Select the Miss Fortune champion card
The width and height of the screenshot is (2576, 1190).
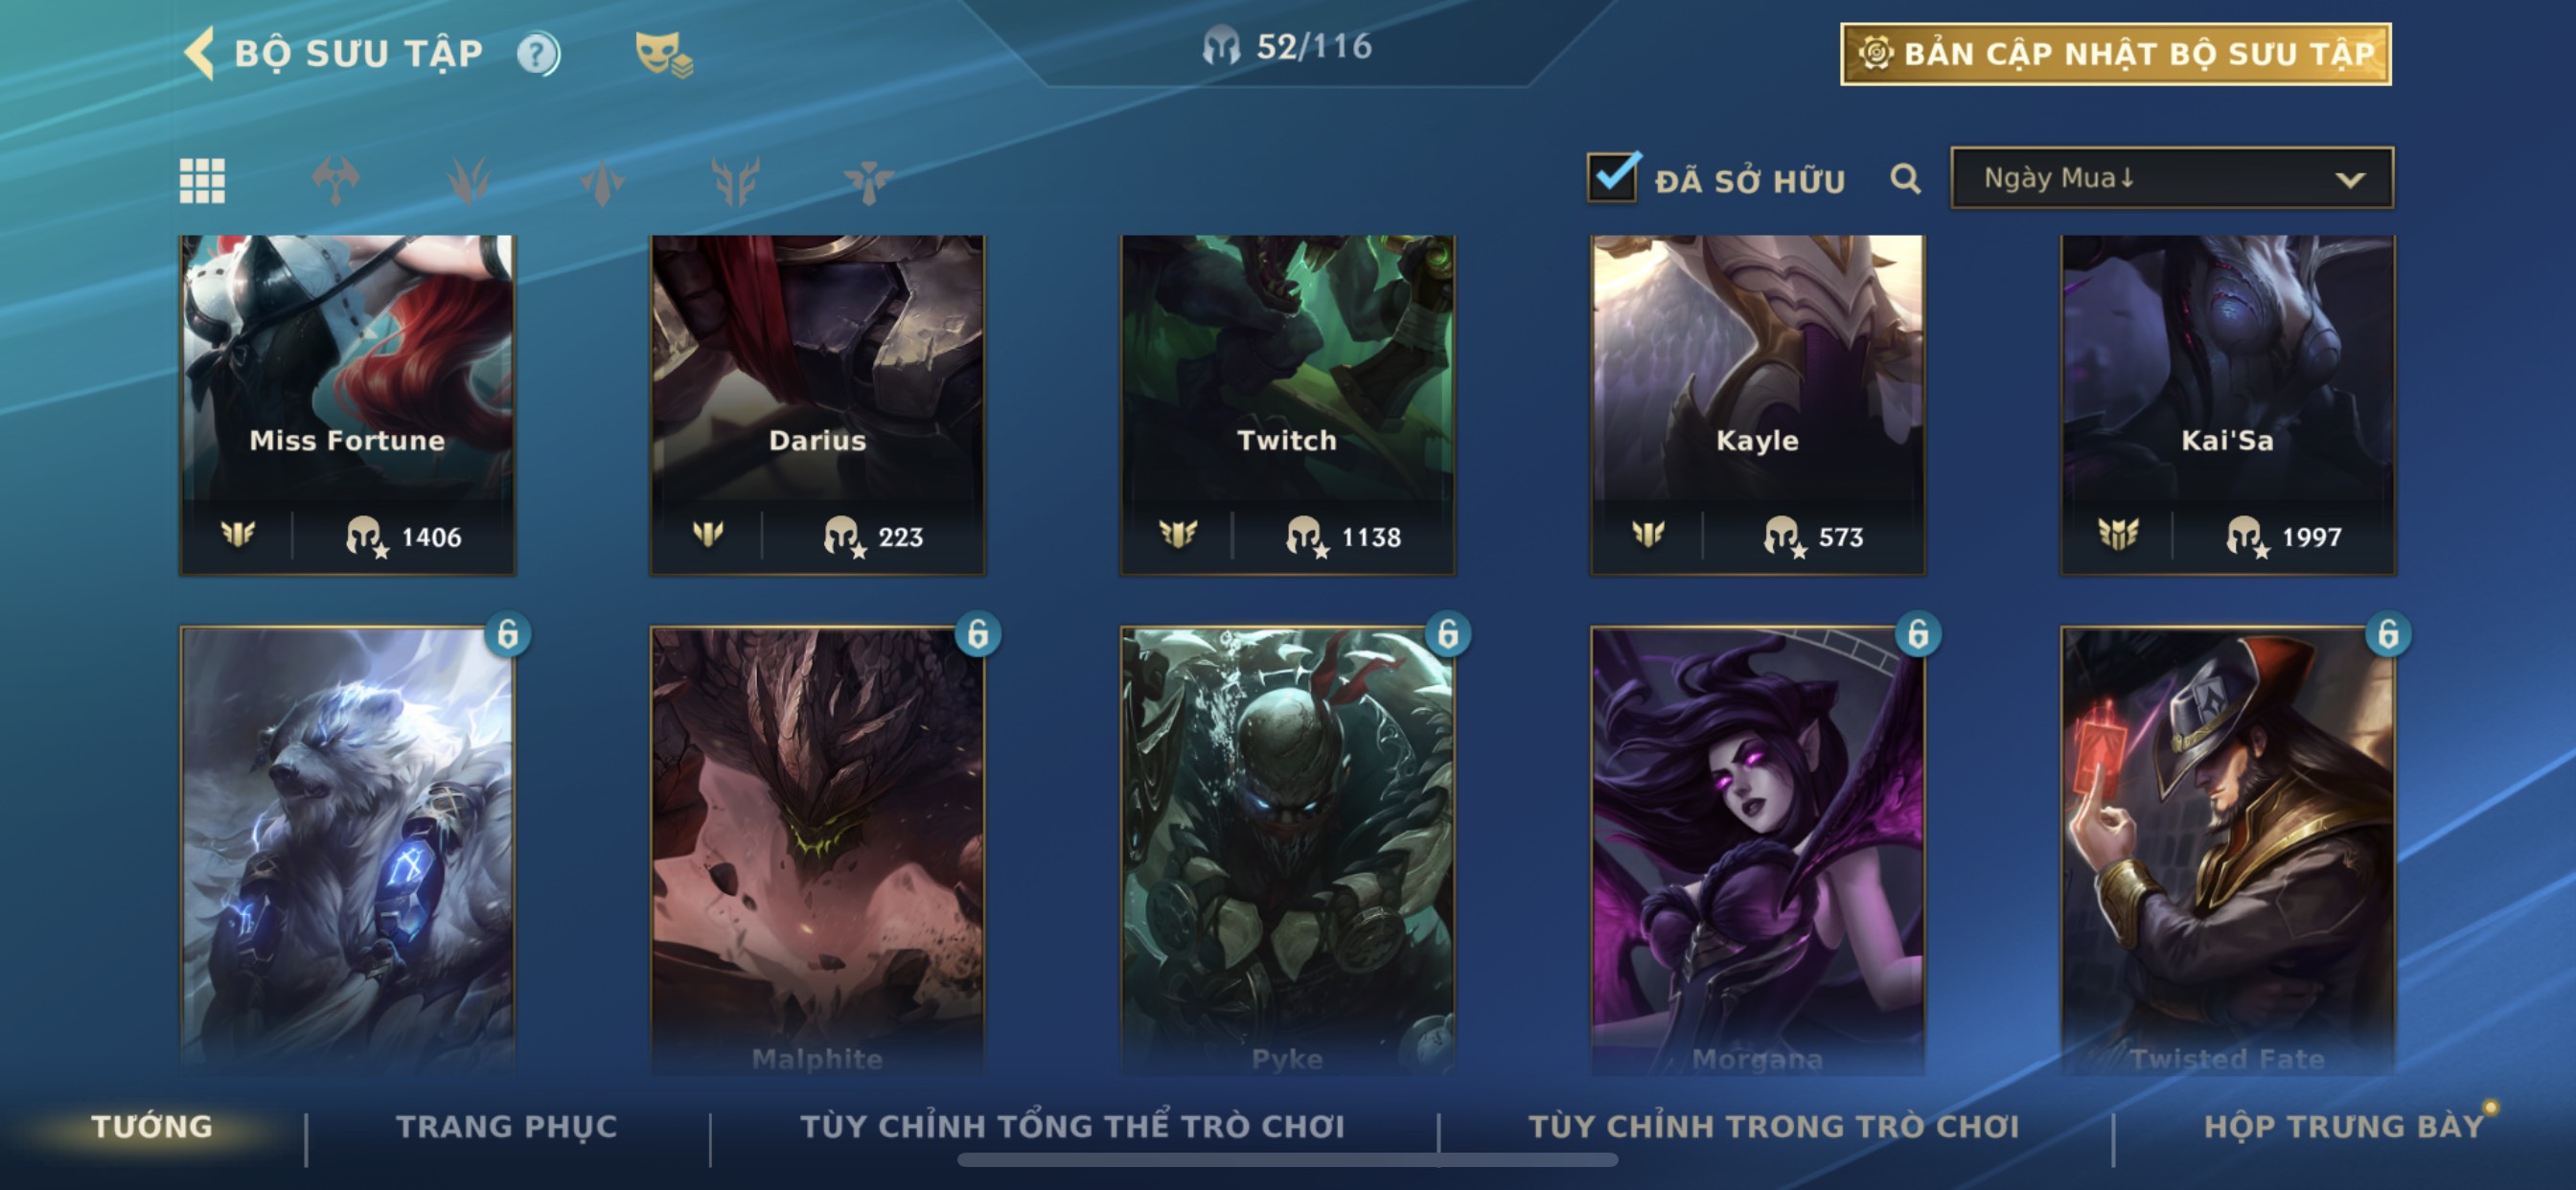click(x=347, y=405)
